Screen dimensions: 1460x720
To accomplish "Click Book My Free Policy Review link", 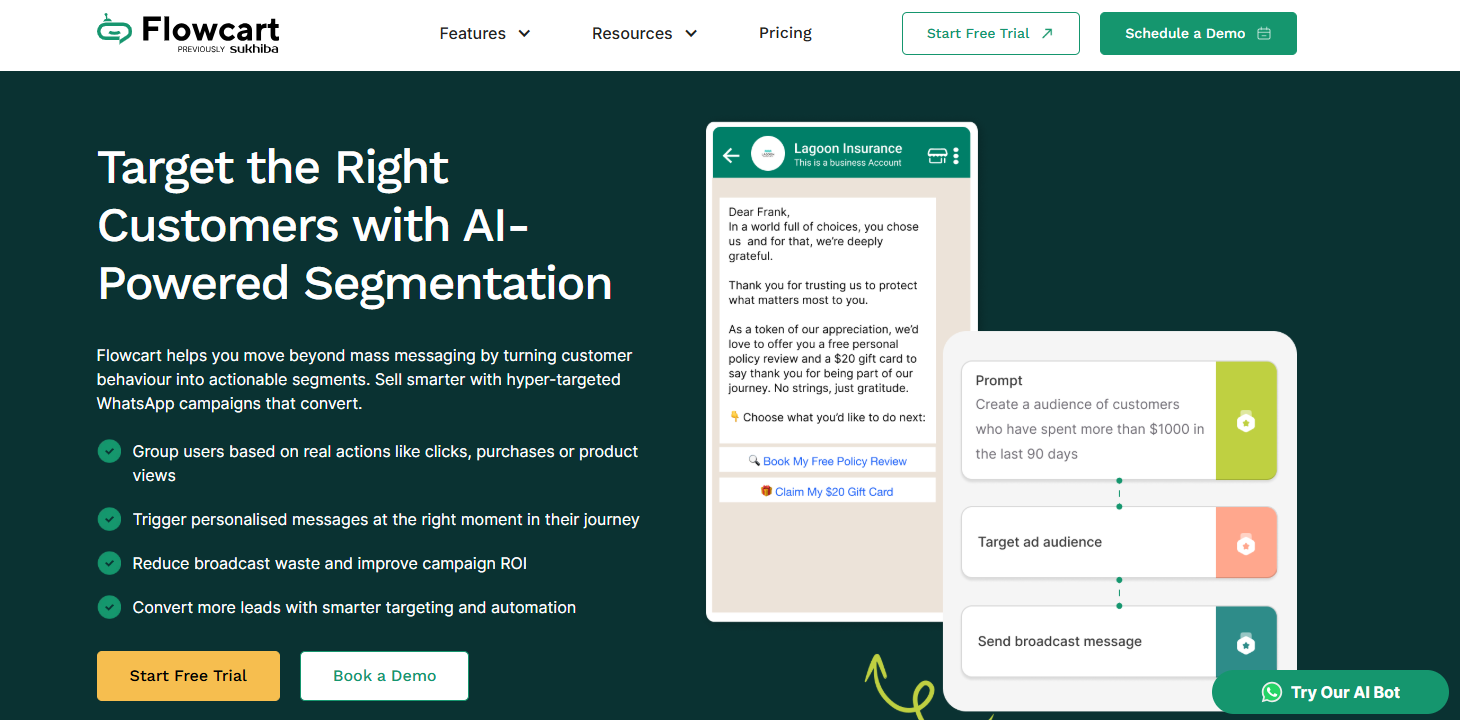I will [x=827, y=461].
